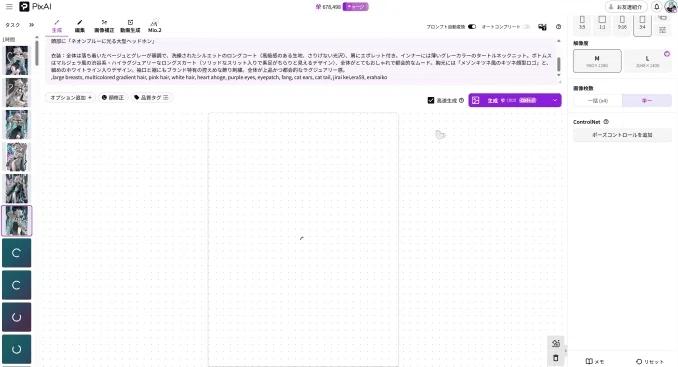This screenshot has height=367, width=678.
Task: Click the empty generation canvas frame
Action: pyautogui.click(x=303, y=239)
